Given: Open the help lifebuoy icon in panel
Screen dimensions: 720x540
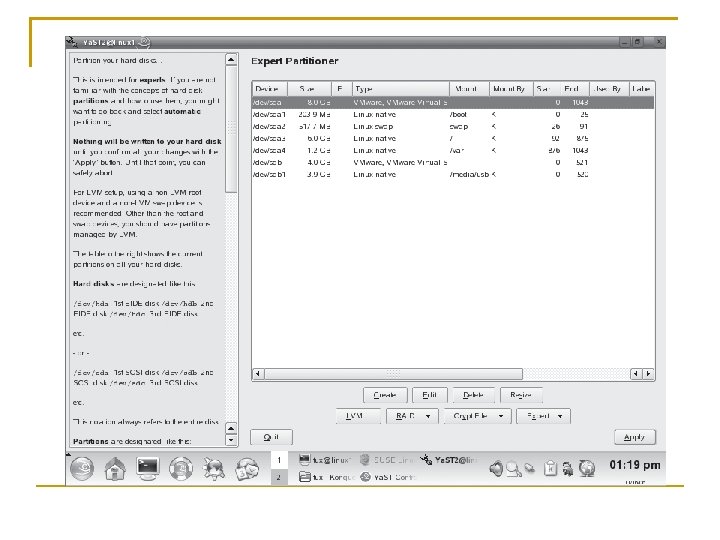Looking at the screenshot, I should tap(181, 469).
